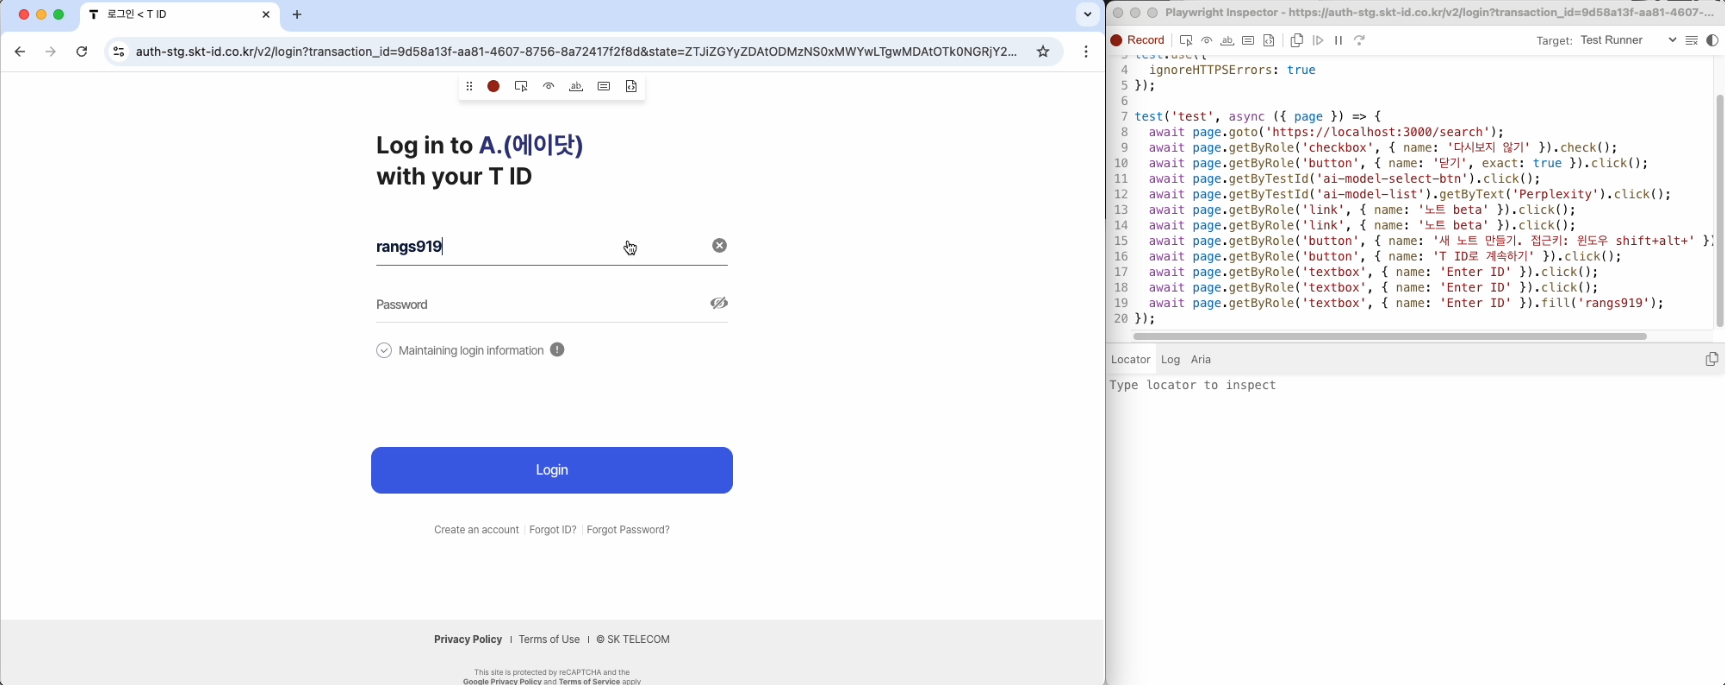Open the Chrome three-dot menu
Viewport: 1725px width, 685px height.
pyautogui.click(x=1086, y=52)
